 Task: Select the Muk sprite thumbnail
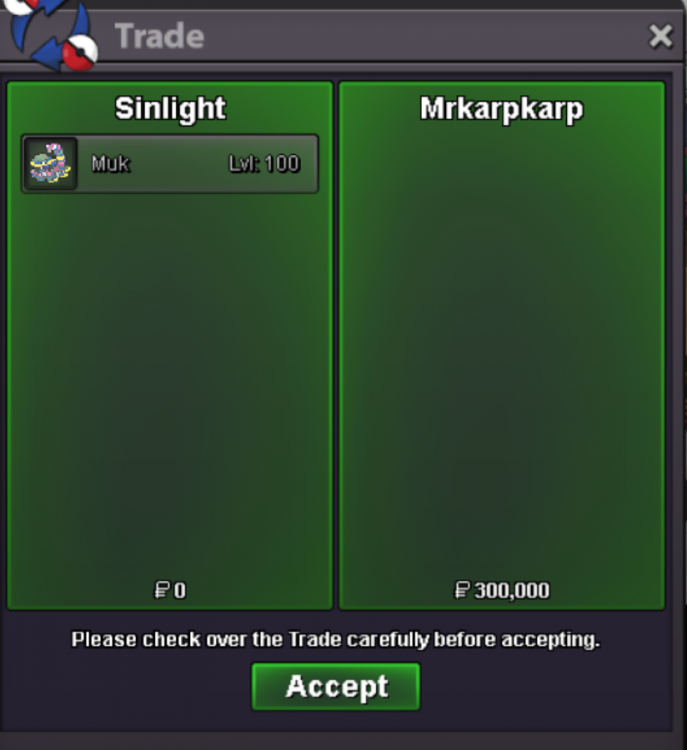point(50,164)
